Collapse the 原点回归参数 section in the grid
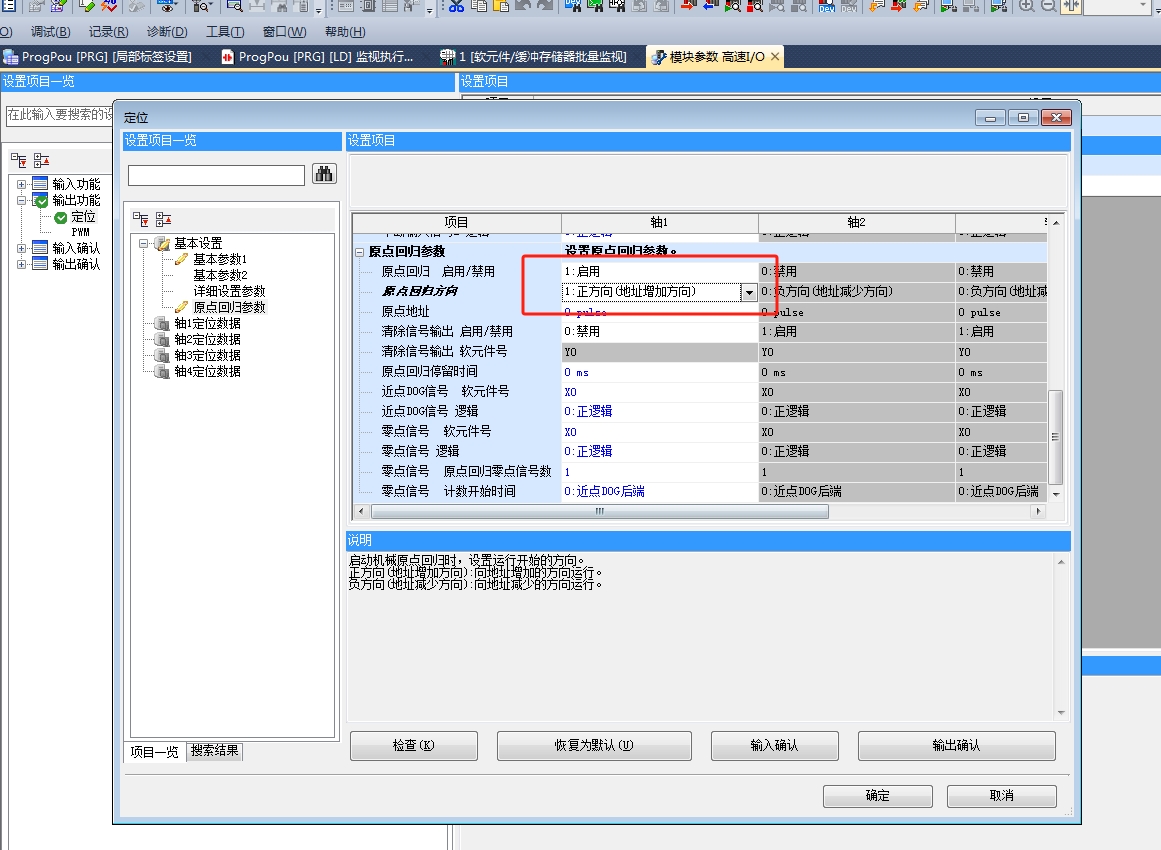The height and width of the screenshot is (850, 1161). coord(360,252)
